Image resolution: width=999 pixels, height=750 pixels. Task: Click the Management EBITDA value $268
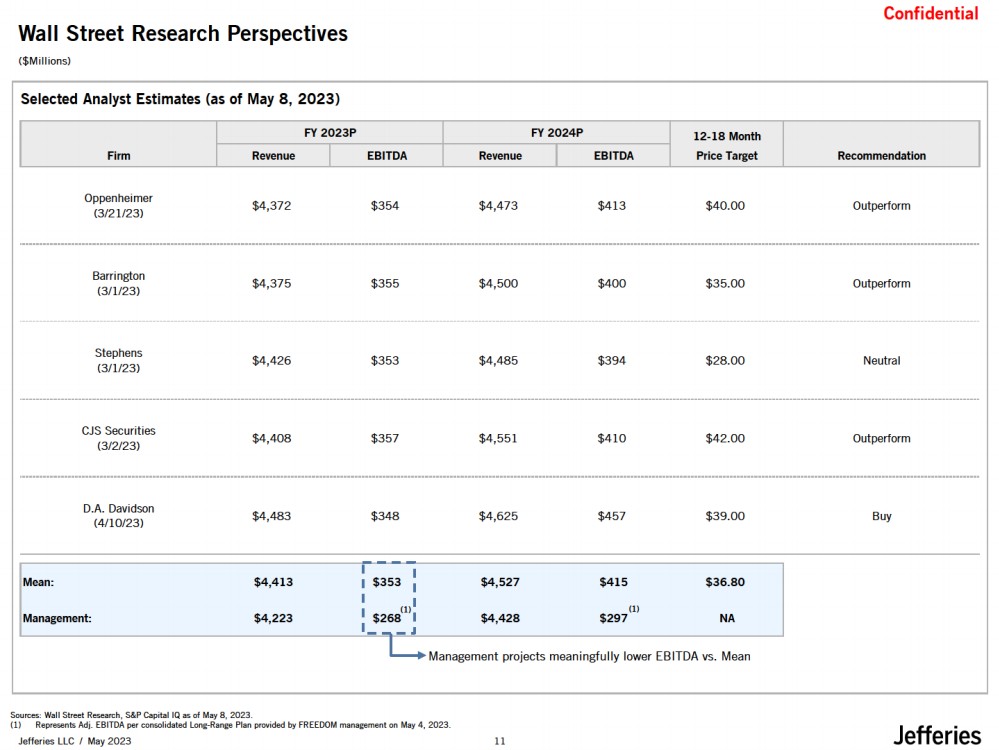pos(386,618)
